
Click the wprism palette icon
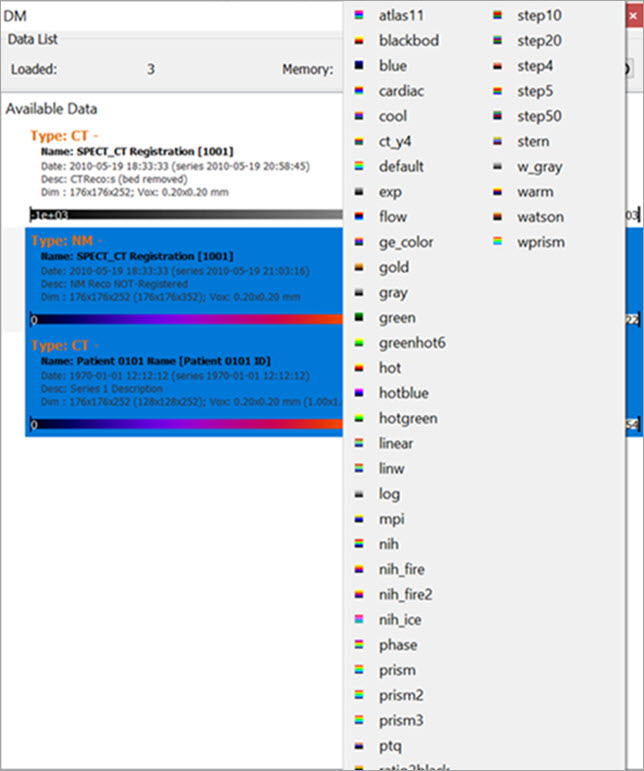click(498, 242)
